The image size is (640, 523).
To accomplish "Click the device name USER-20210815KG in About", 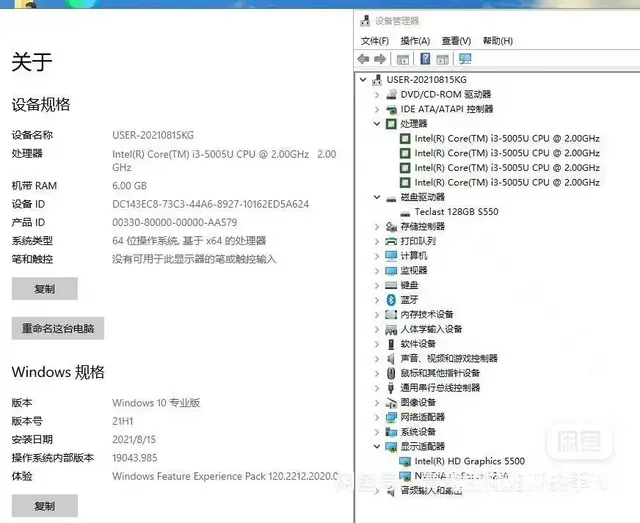I will pos(153,135).
